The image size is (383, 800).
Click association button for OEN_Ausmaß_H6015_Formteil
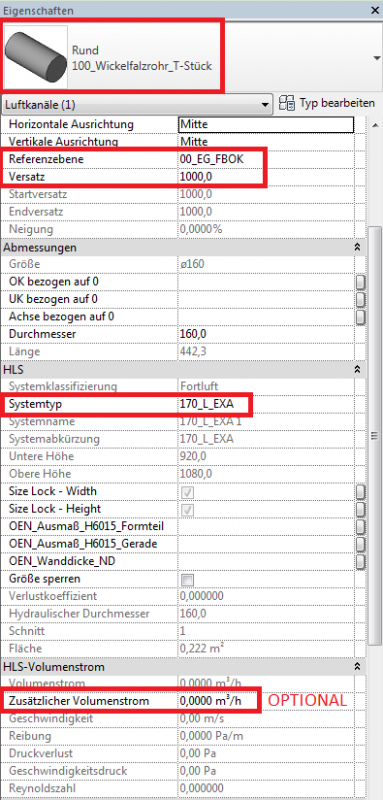pos(361,527)
